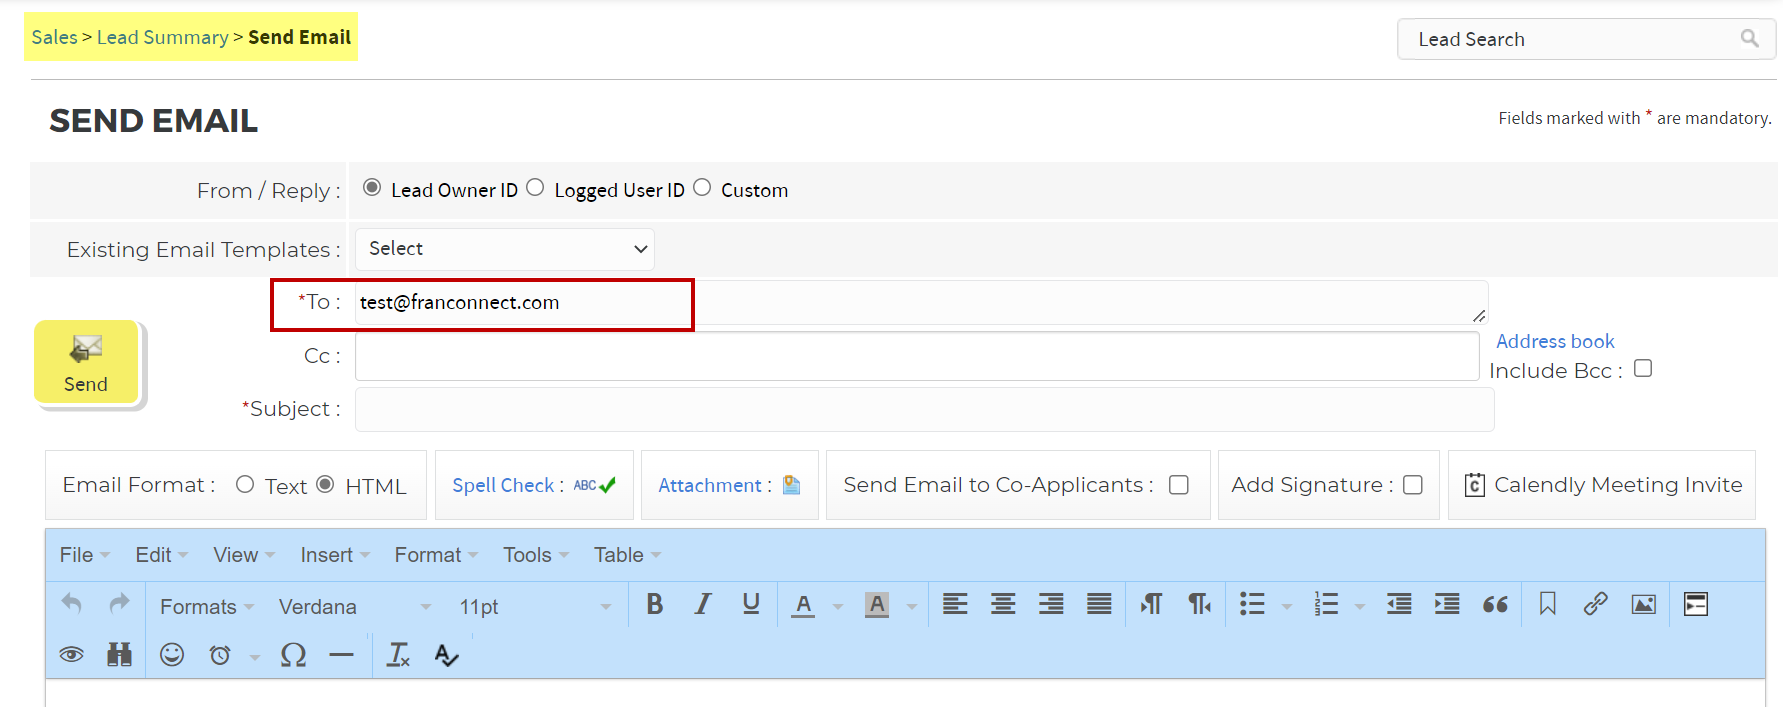Center align the text
Viewport: 1783px width, 707px height.
[x=1003, y=604]
